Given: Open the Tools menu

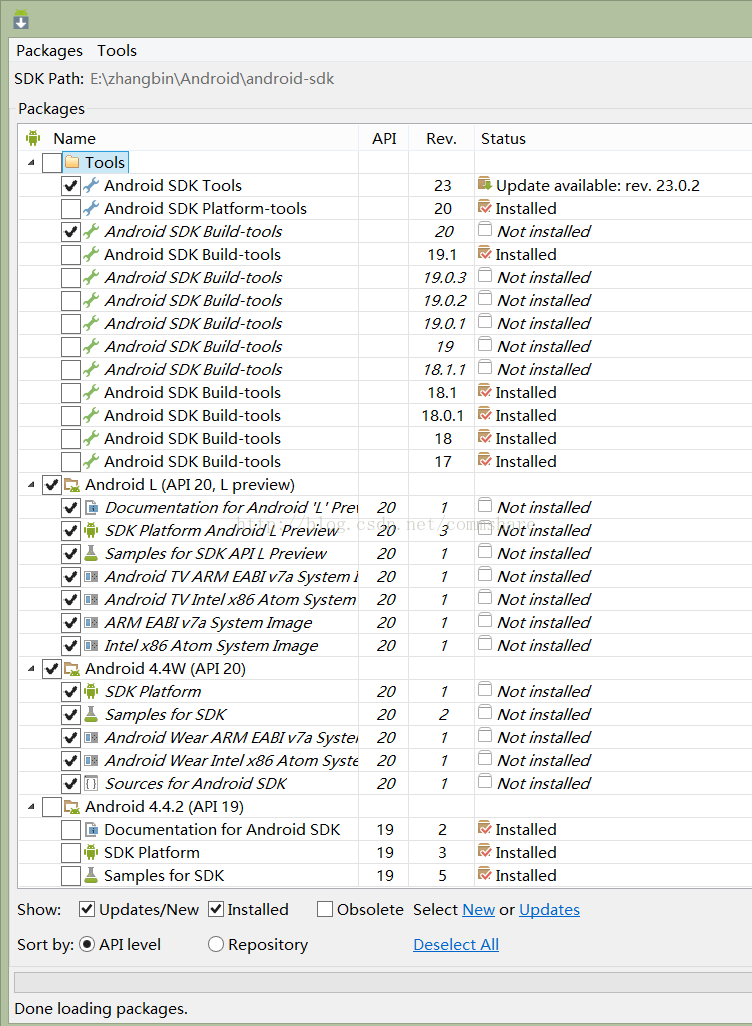Looking at the screenshot, I should click(x=117, y=50).
